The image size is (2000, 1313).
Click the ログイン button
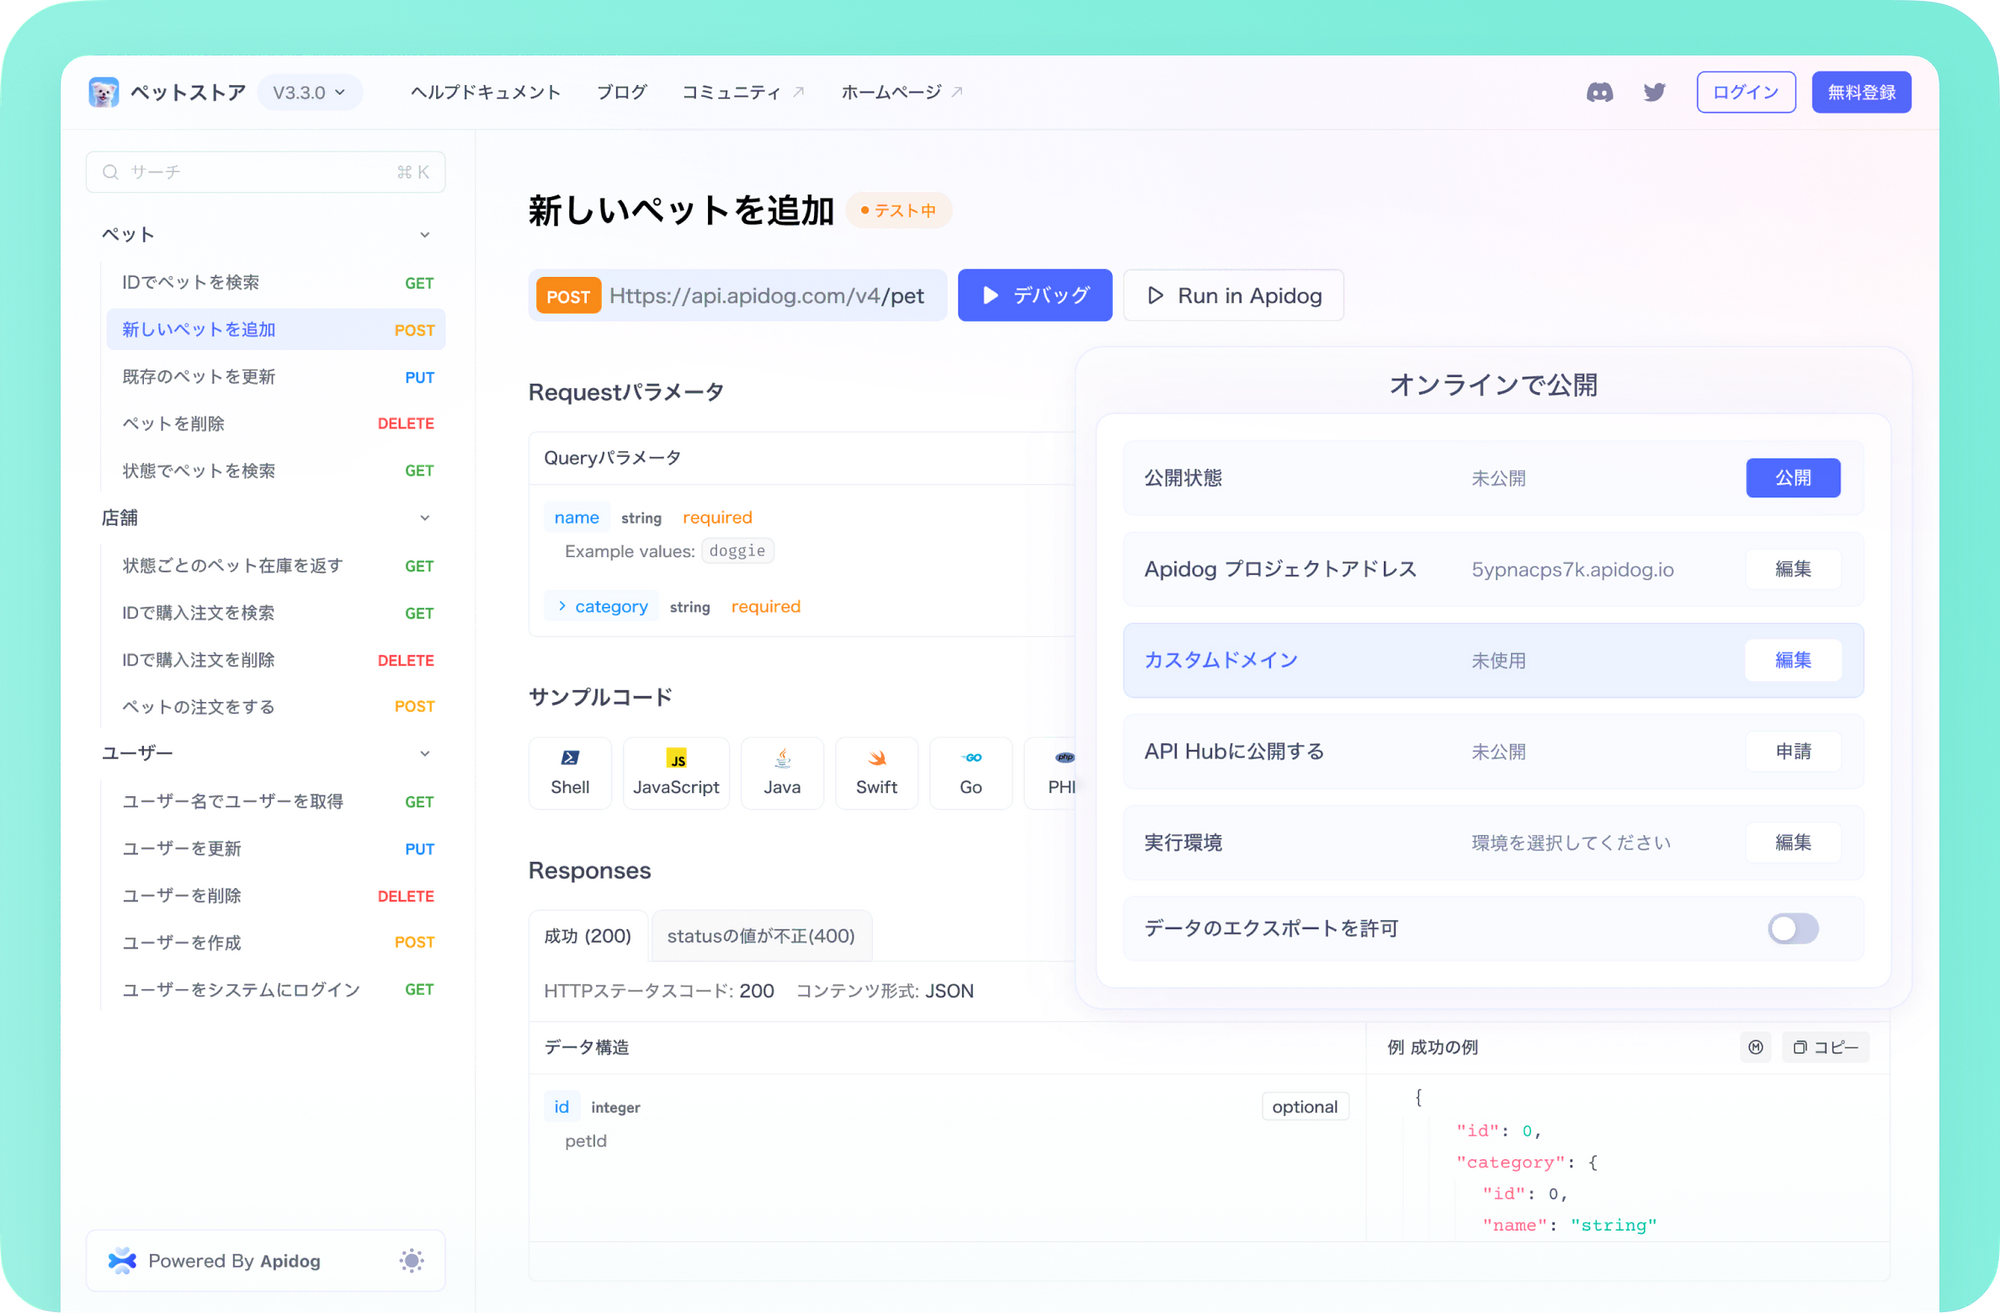click(1746, 92)
